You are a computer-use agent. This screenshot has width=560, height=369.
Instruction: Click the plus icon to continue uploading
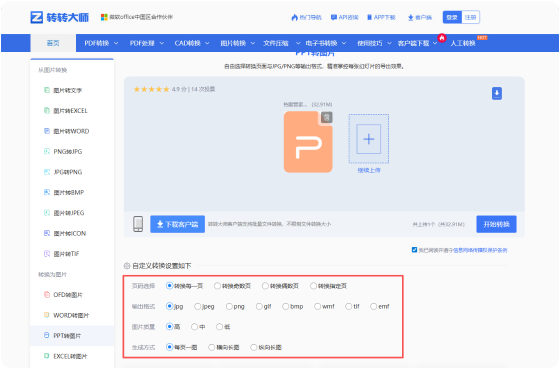(x=369, y=139)
